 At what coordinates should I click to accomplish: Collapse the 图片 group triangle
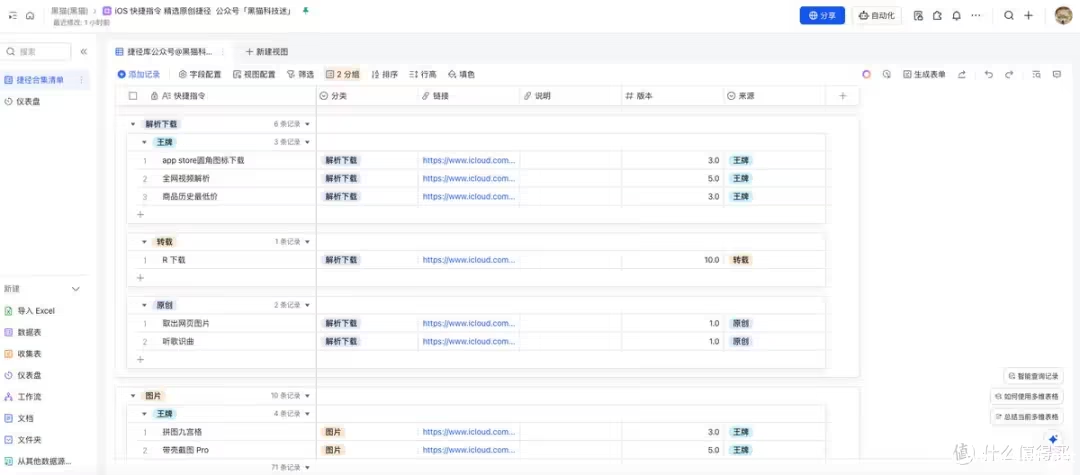tap(133, 395)
